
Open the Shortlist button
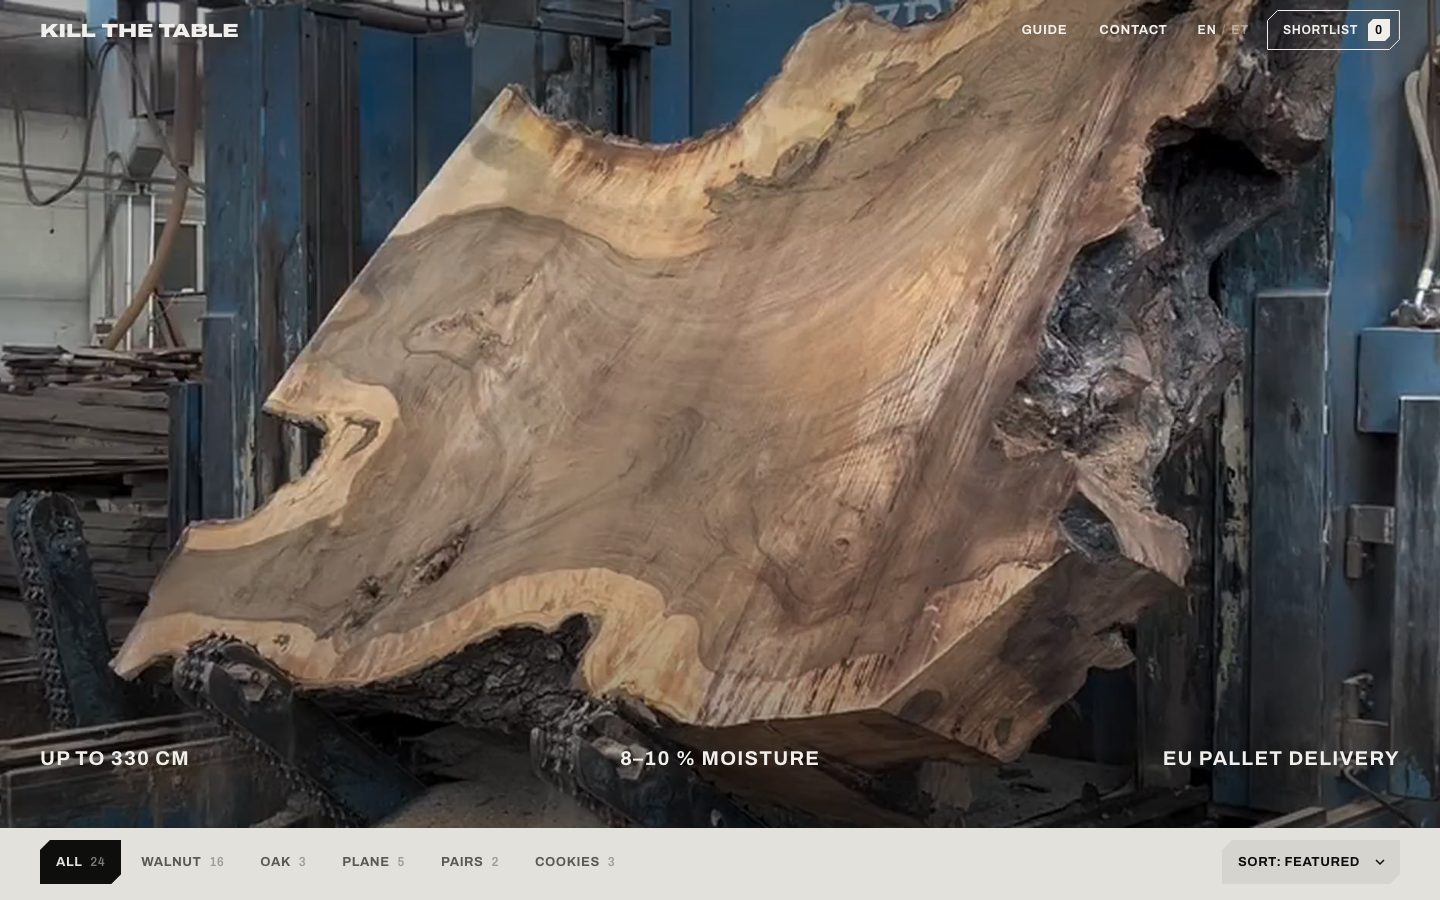click(x=1333, y=30)
